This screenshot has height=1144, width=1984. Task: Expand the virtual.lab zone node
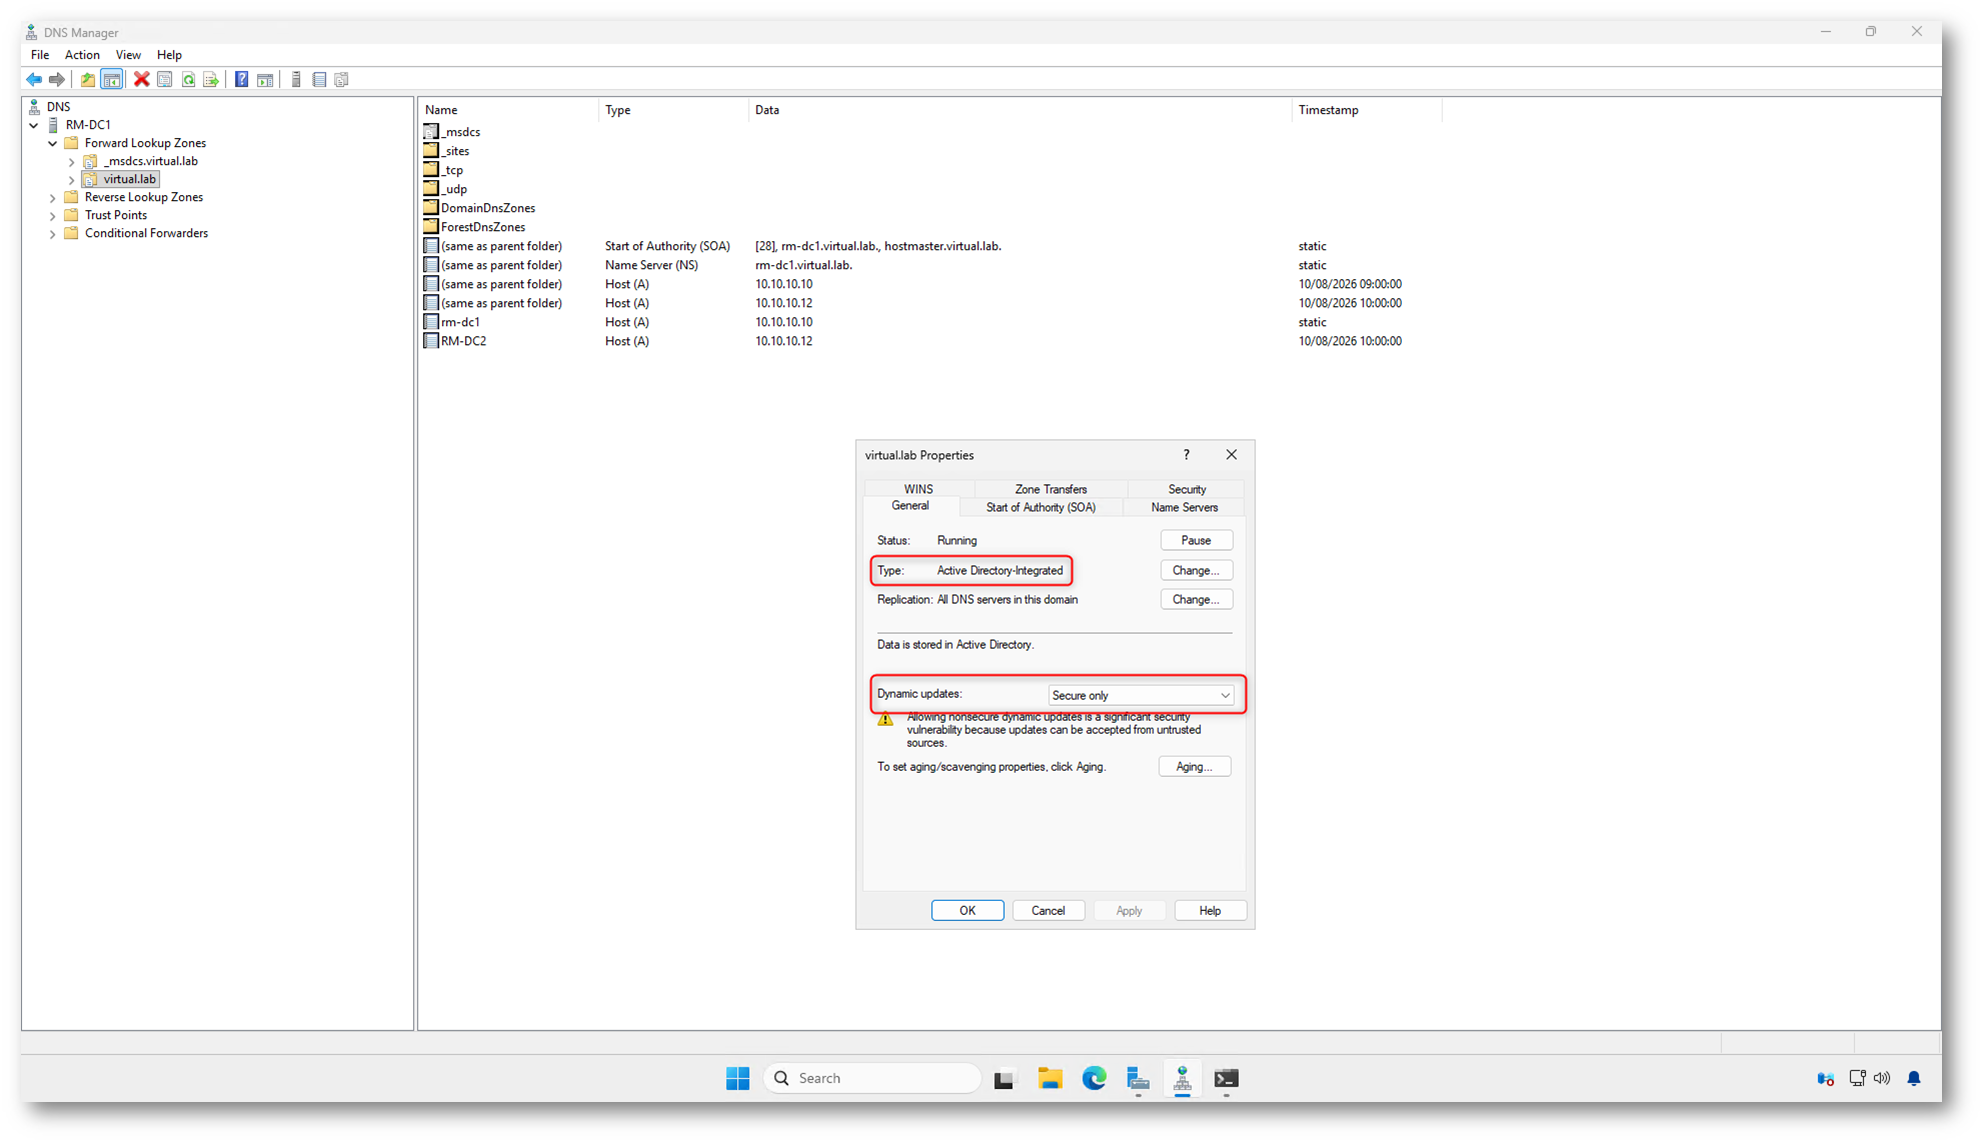[x=72, y=180]
